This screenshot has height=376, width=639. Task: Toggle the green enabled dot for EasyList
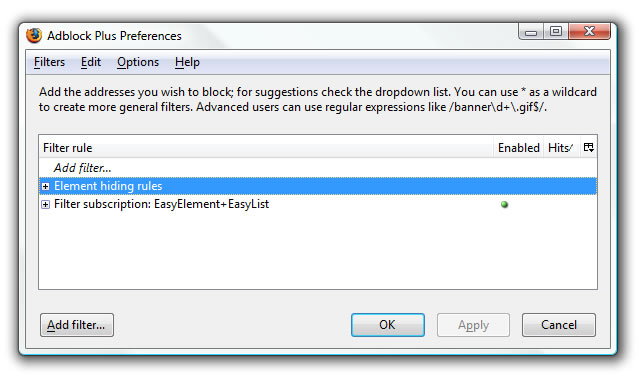[505, 204]
